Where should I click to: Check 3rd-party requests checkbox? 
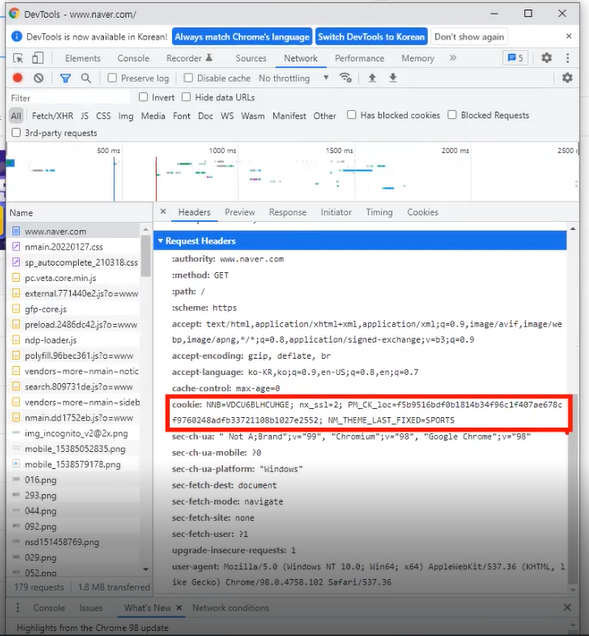click(16, 133)
